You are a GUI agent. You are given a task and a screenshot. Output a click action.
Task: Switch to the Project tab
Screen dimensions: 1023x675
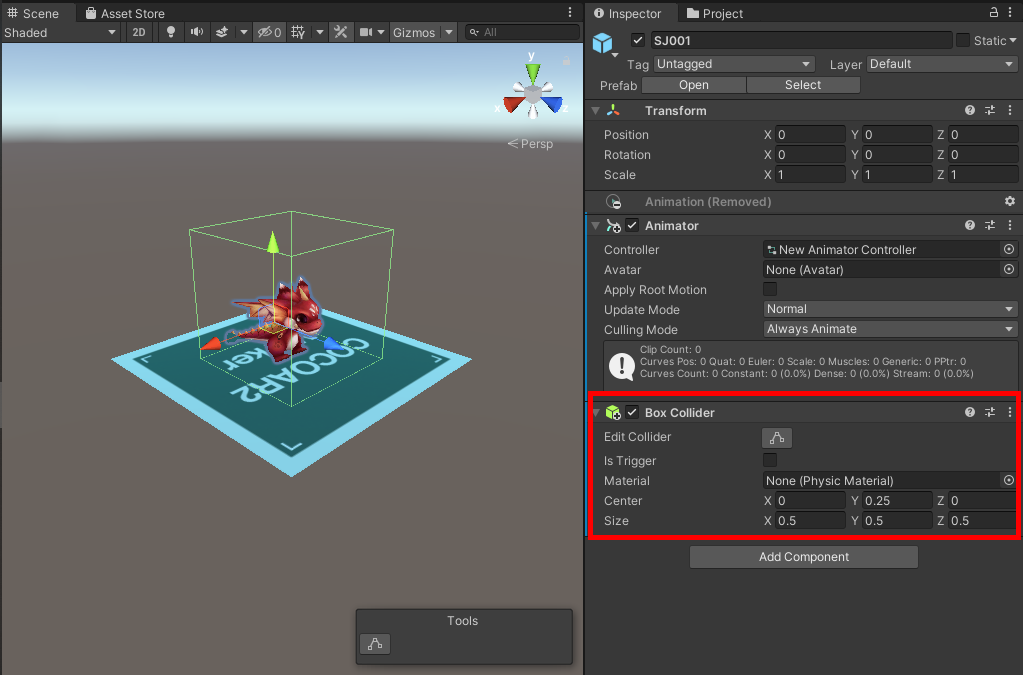coord(715,13)
